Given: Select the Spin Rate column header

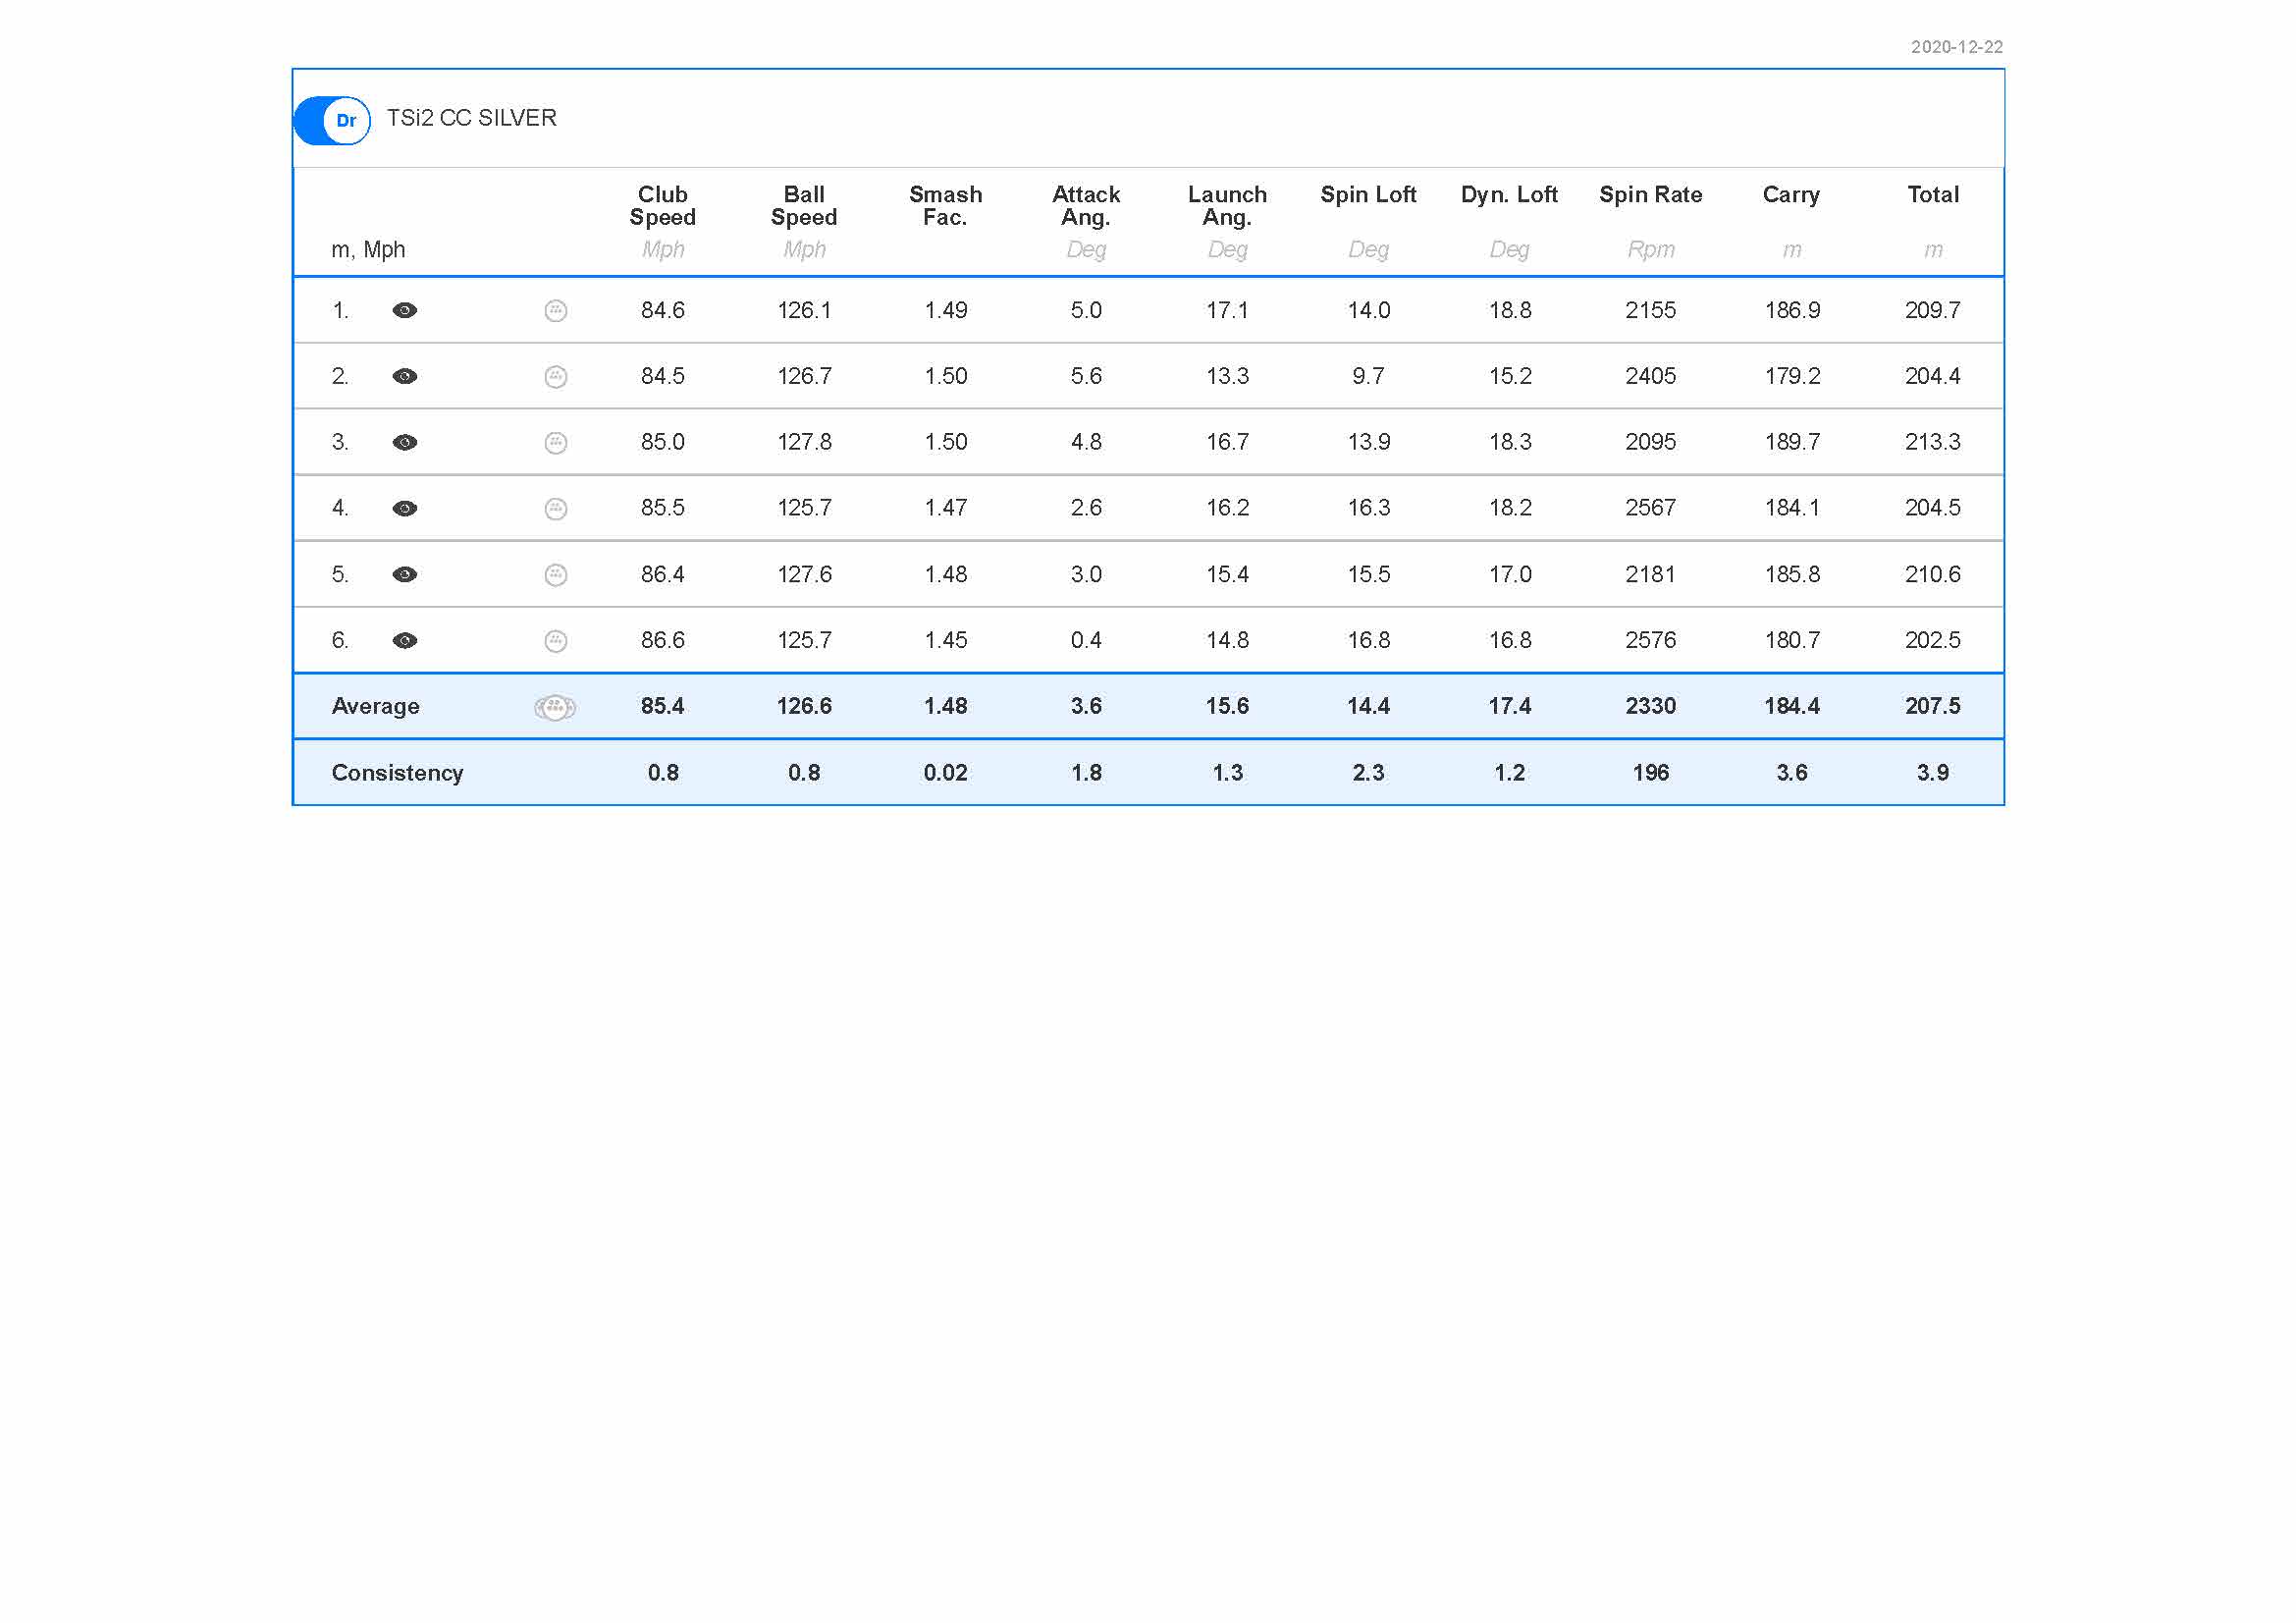Looking at the screenshot, I should 1650,194.
